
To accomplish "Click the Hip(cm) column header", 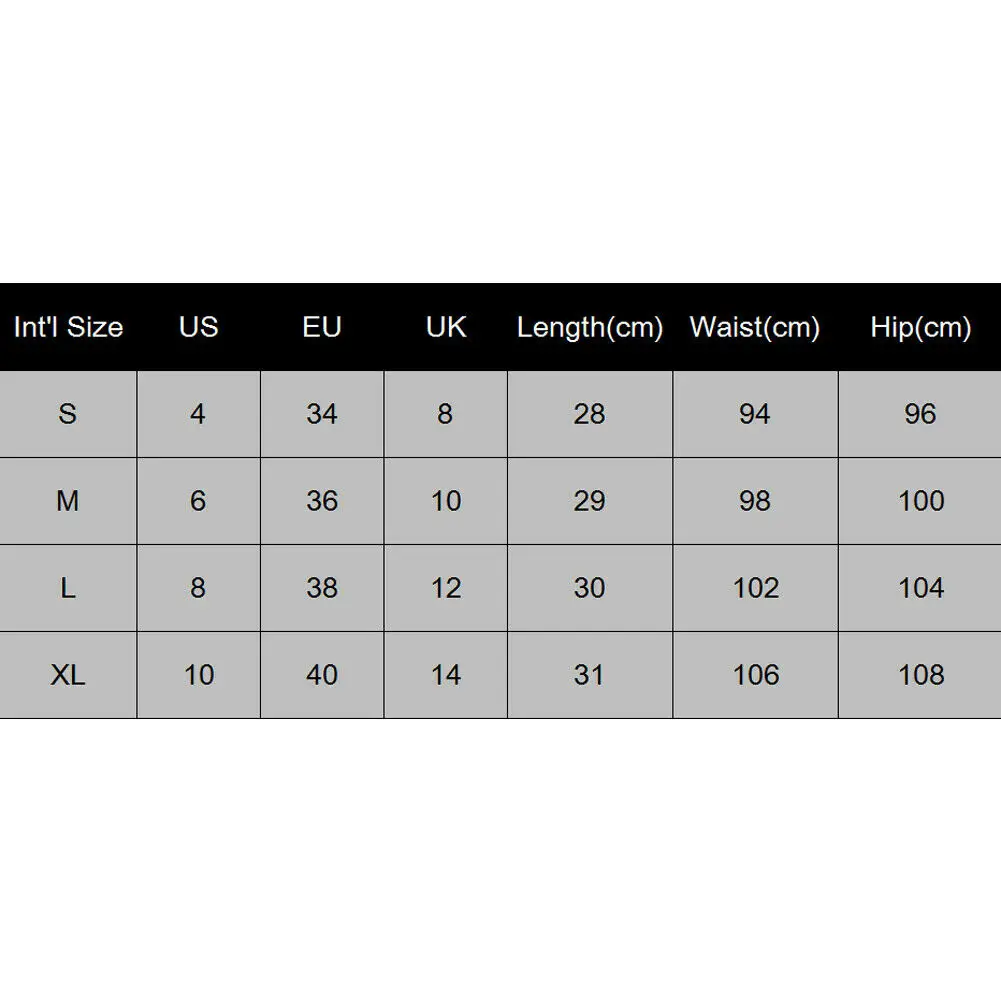I will 920,327.
